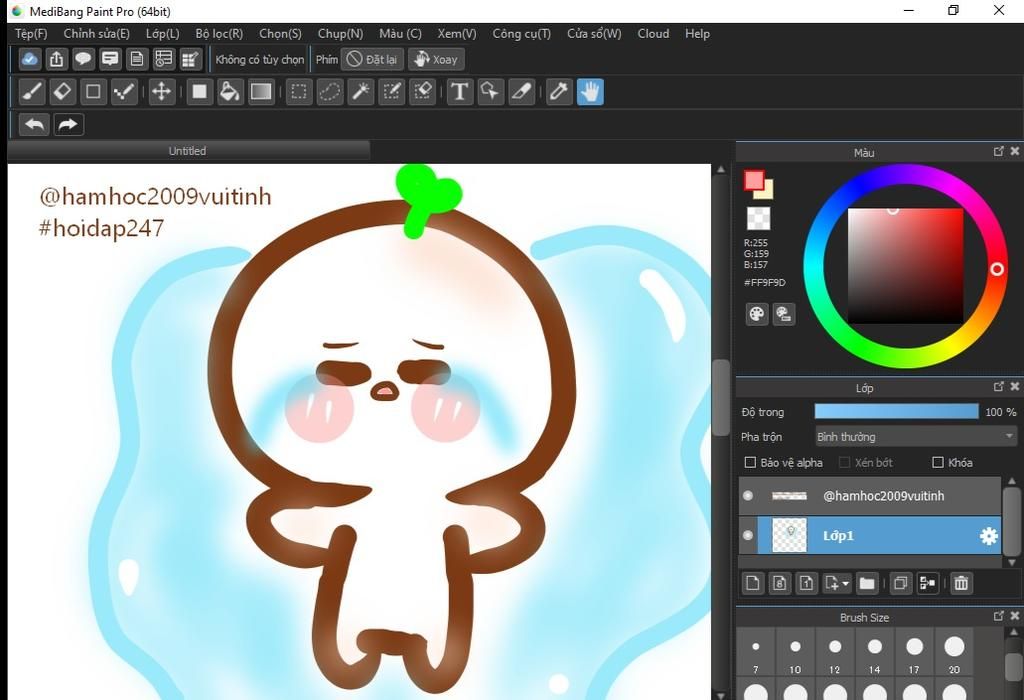The image size is (1024, 700).
Task: Click the Undo arrow
Action: pyautogui.click(x=35, y=125)
